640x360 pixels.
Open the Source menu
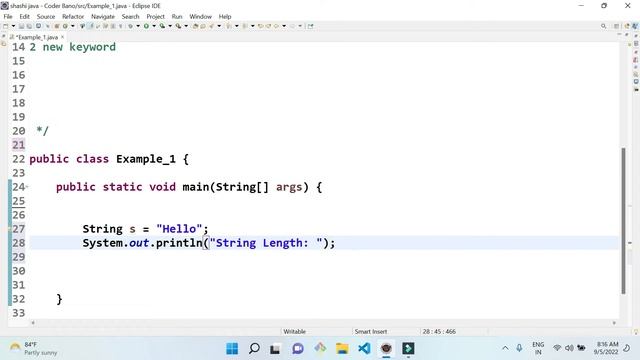46,17
